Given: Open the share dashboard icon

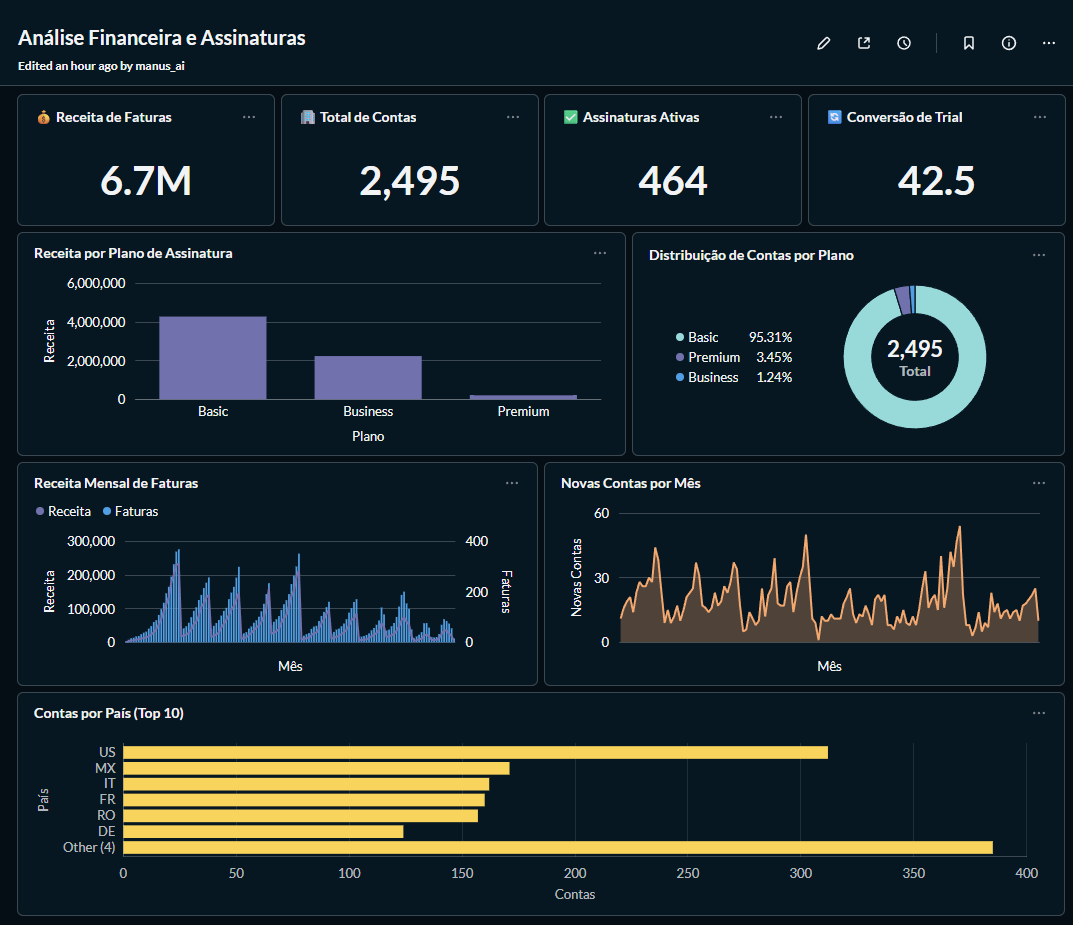Looking at the screenshot, I should [863, 43].
